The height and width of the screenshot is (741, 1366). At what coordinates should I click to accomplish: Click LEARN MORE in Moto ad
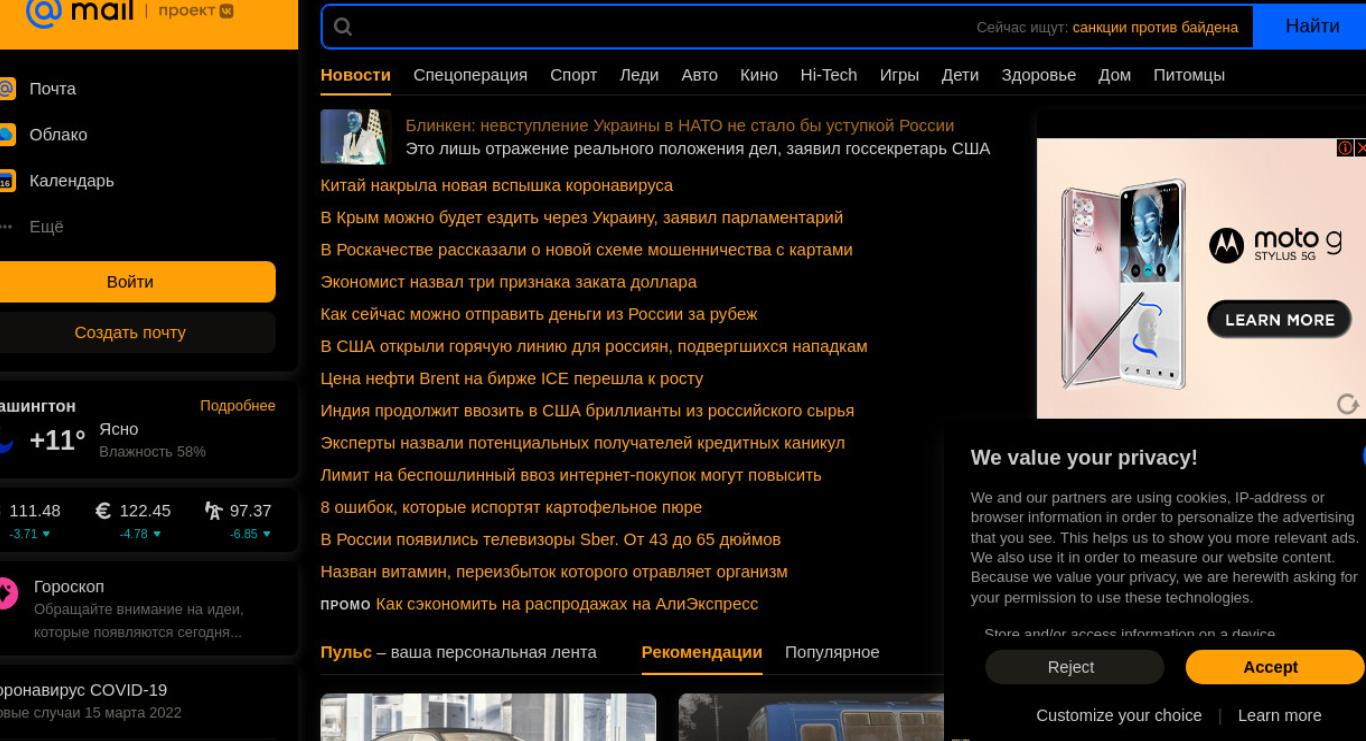(x=1280, y=320)
